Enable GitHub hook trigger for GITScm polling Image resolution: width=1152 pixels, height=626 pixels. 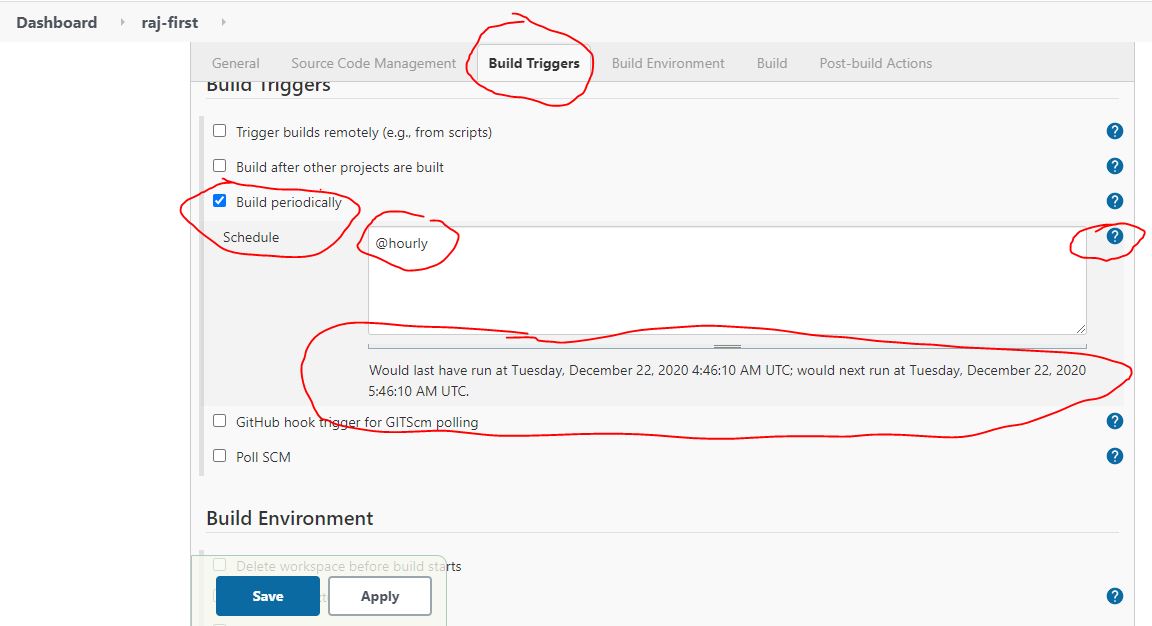click(x=220, y=421)
